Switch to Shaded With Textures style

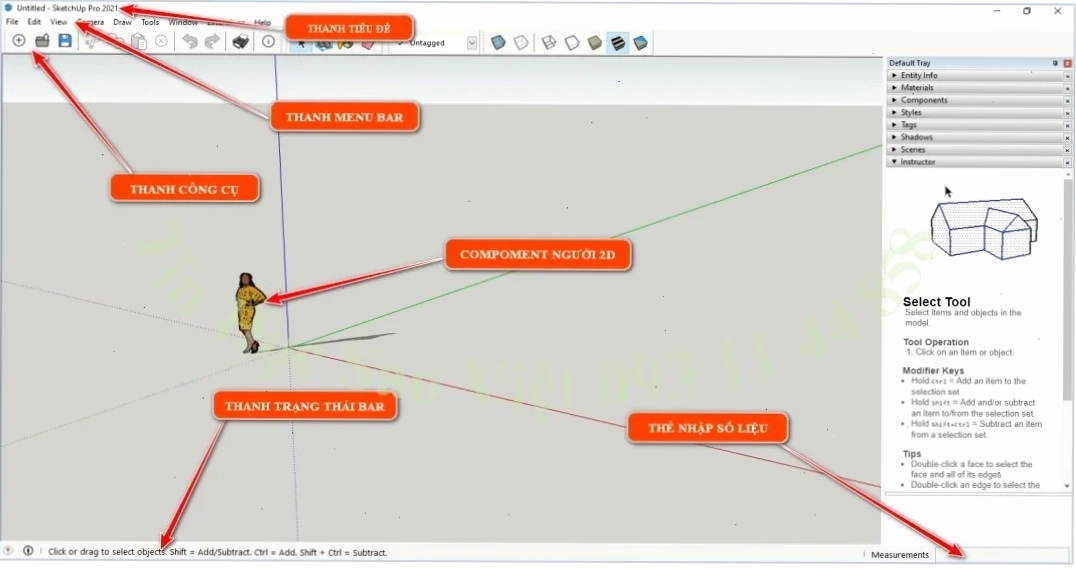click(618, 43)
